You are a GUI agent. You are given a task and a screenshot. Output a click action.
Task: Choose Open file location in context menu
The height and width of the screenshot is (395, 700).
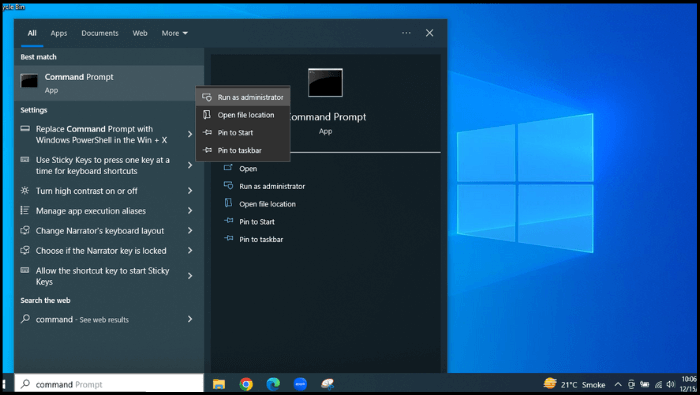243,115
